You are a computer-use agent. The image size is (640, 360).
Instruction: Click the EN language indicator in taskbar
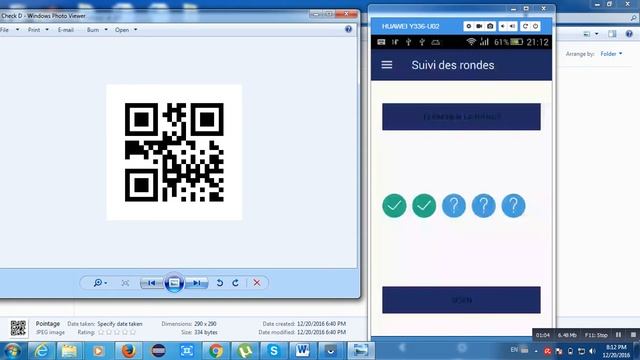(x=514, y=350)
